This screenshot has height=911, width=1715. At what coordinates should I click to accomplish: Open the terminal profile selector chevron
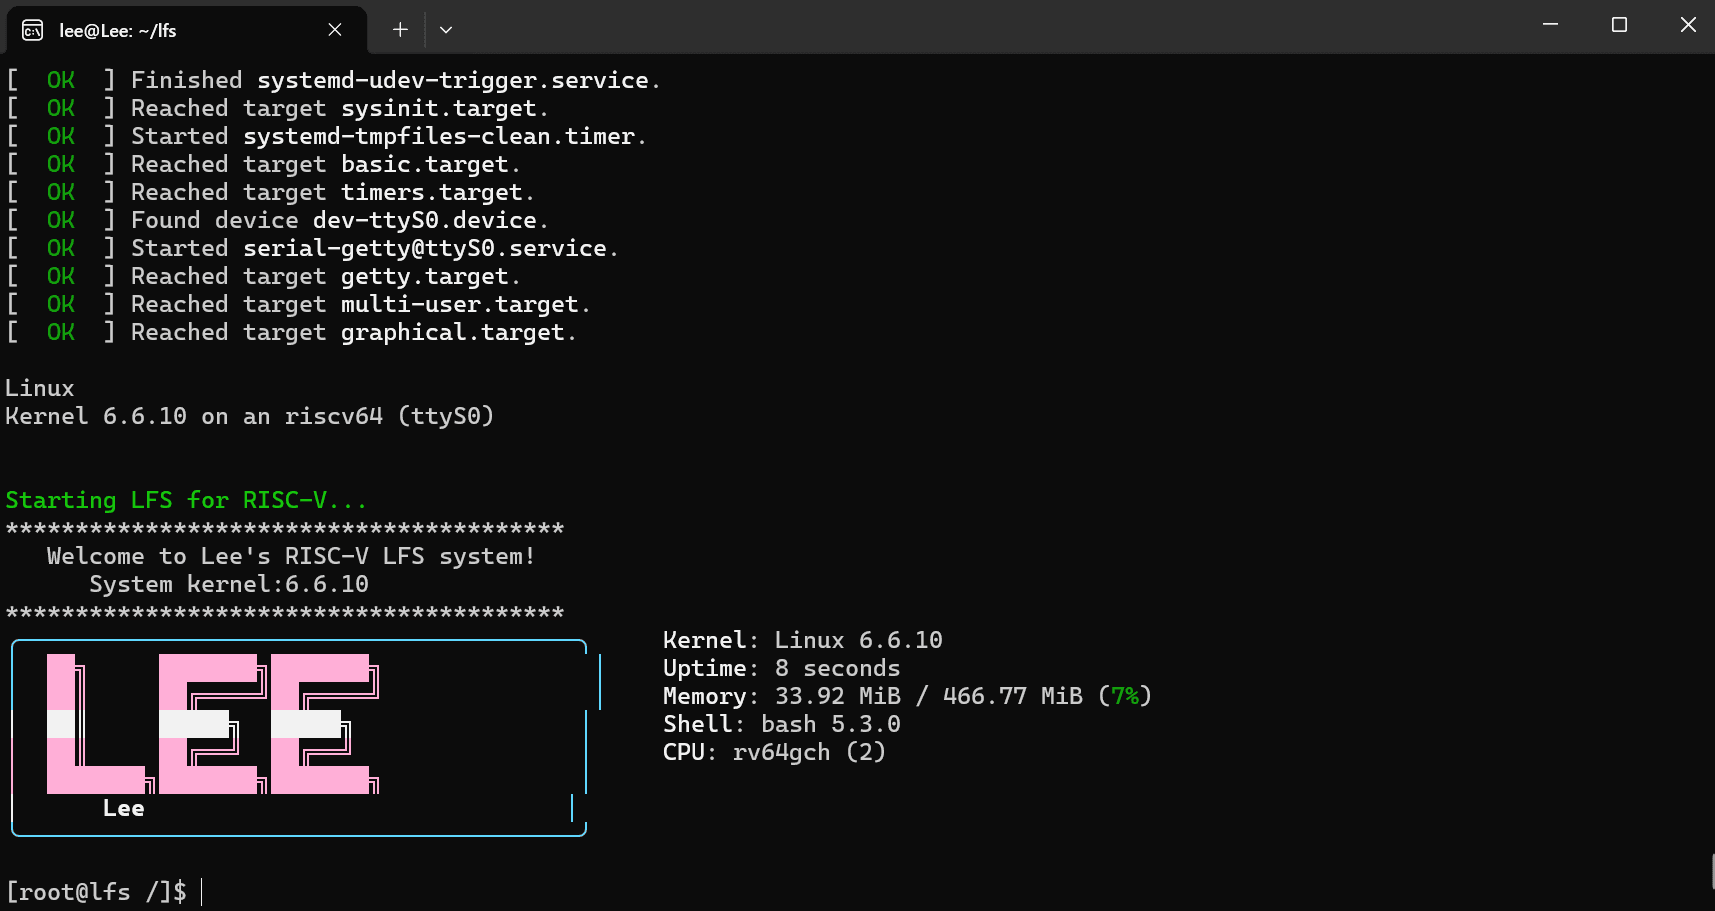coord(446,29)
